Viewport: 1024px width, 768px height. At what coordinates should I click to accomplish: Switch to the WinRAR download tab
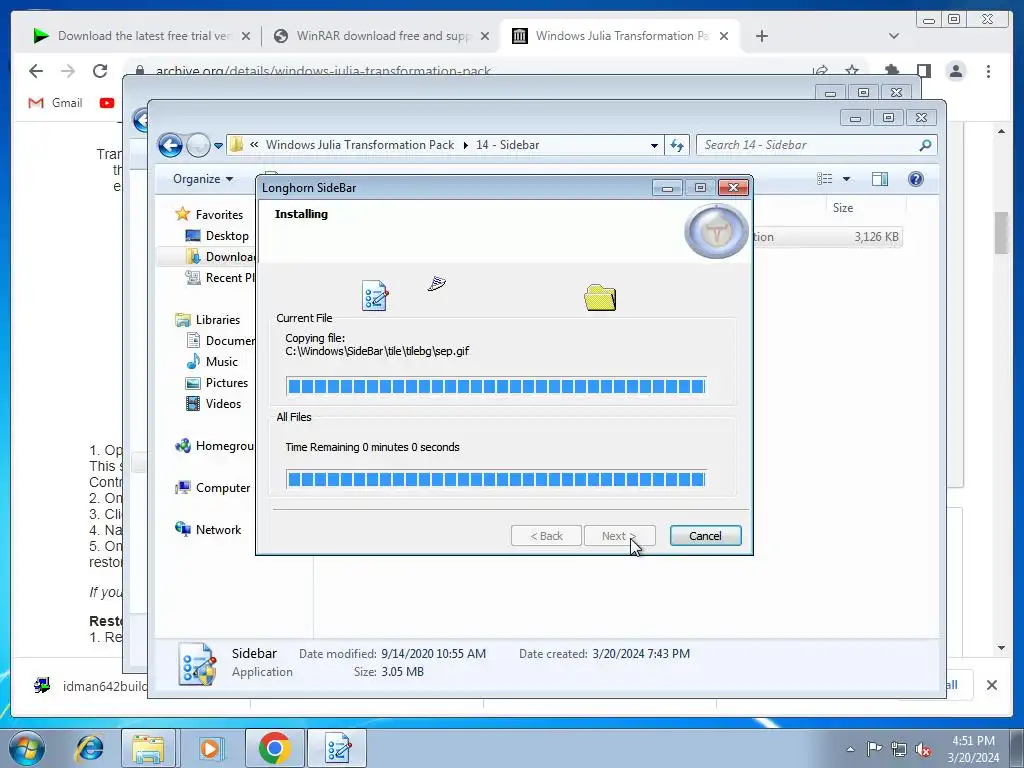[x=382, y=36]
